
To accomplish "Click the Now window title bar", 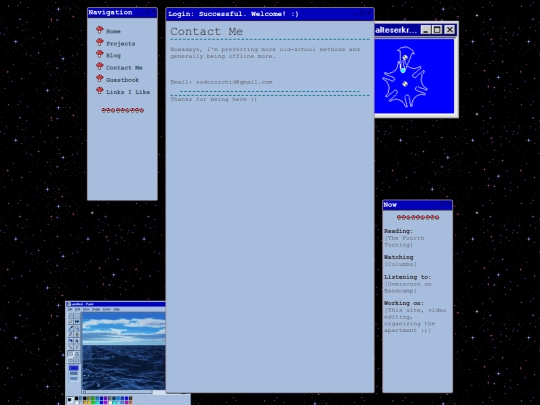I will click(x=417, y=205).
